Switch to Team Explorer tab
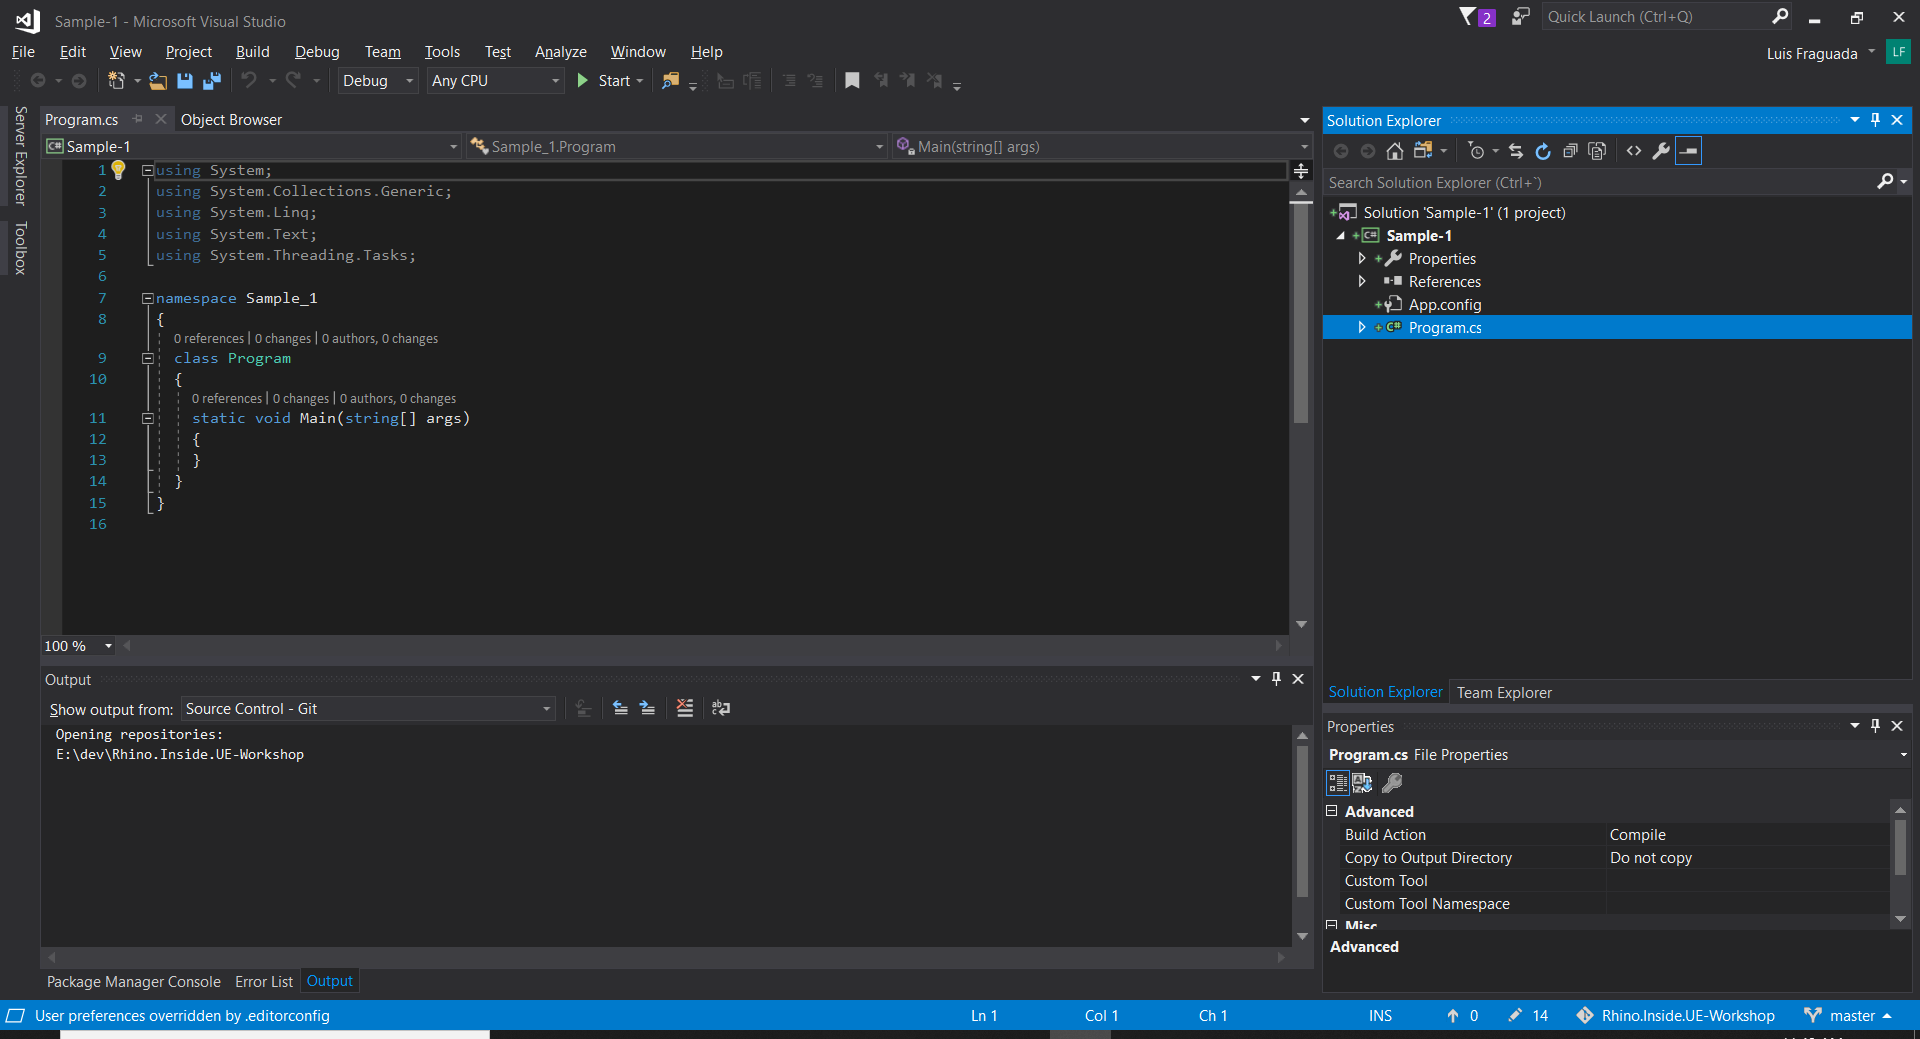This screenshot has height=1039, width=1920. tap(1504, 692)
